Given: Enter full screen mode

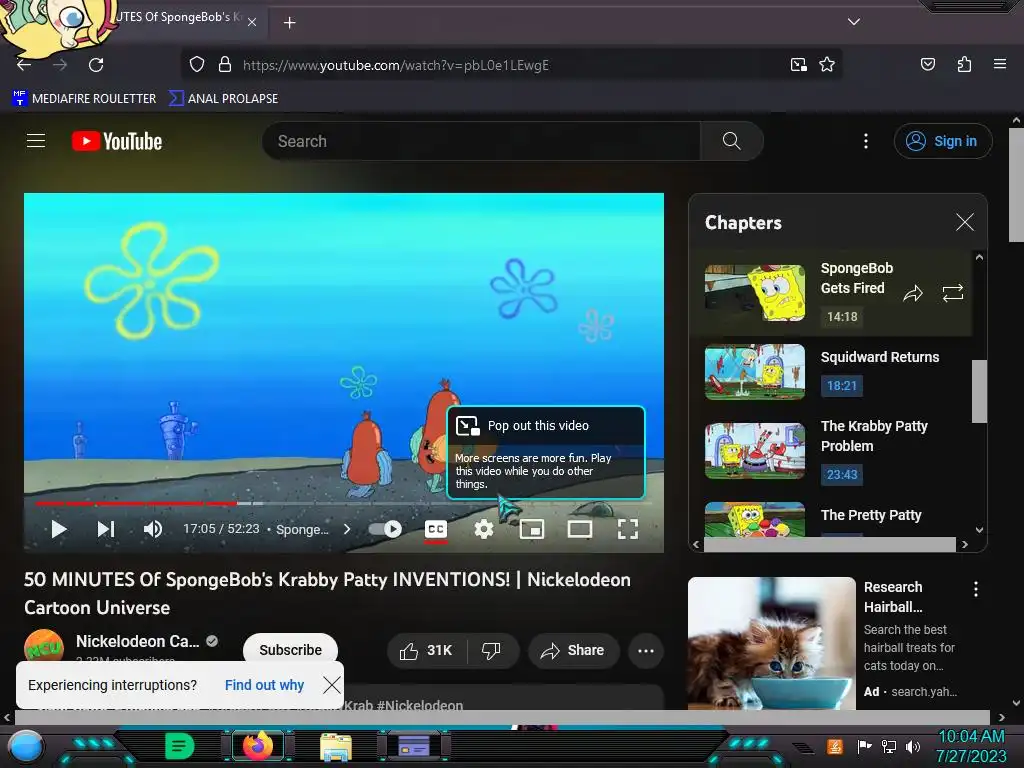Looking at the screenshot, I should point(628,529).
